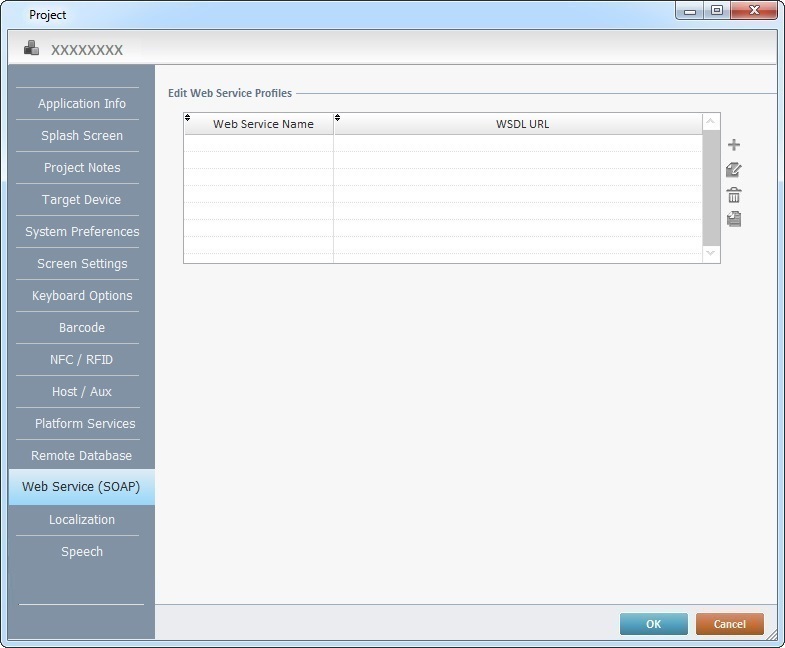The width and height of the screenshot is (785, 648).
Task: Open Localization settings
Action: (82, 520)
